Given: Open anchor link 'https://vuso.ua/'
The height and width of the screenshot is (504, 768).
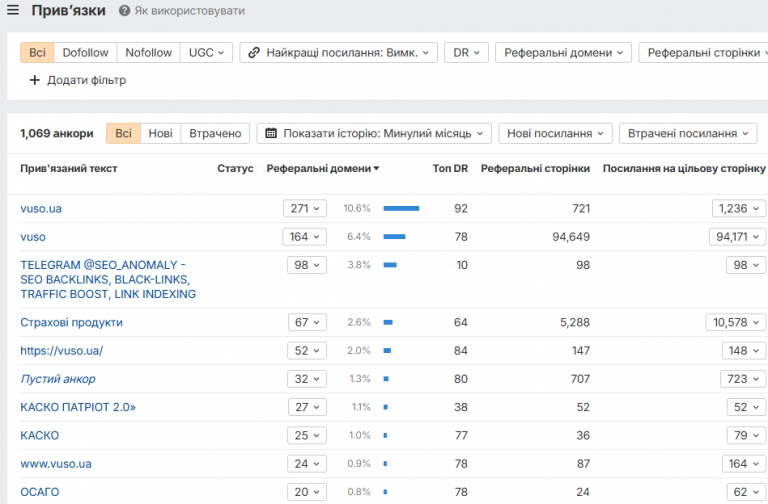Looking at the screenshot, I should (62, 351).
